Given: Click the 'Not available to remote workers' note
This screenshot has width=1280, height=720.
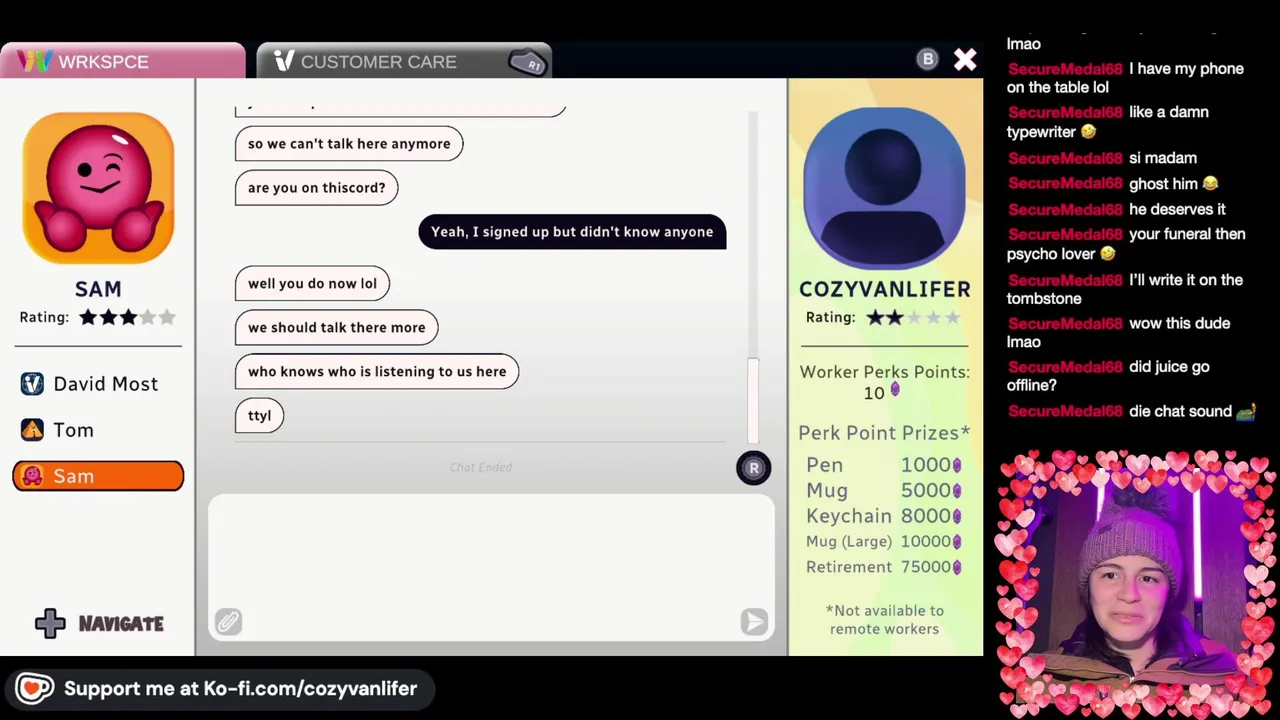Looking at the screenshot, I should coord(884,620).
